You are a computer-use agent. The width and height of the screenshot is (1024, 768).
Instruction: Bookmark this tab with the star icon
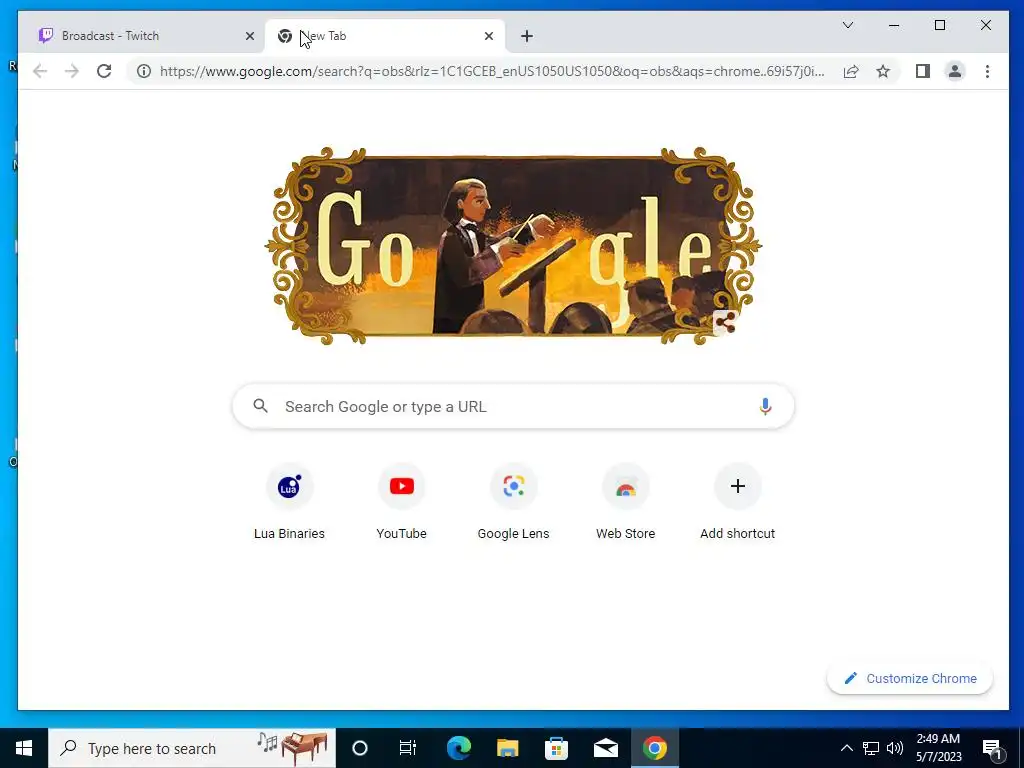883,71
